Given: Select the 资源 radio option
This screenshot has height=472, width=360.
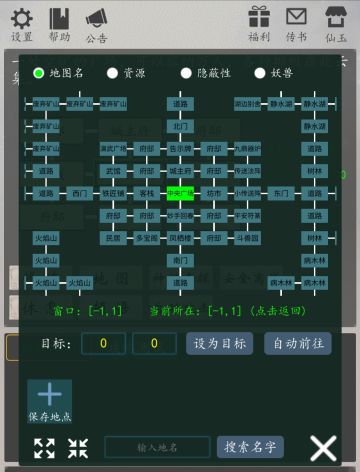Looking at the screenshot, I should point(112,73).
